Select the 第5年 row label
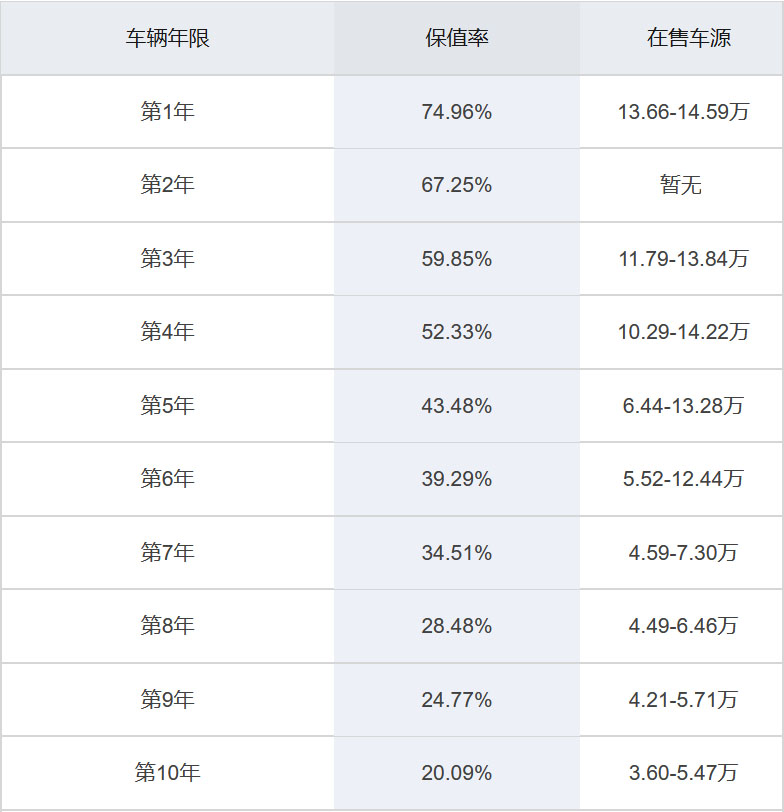Viewport: 784px width, 812px height. [x=167, y=406]
